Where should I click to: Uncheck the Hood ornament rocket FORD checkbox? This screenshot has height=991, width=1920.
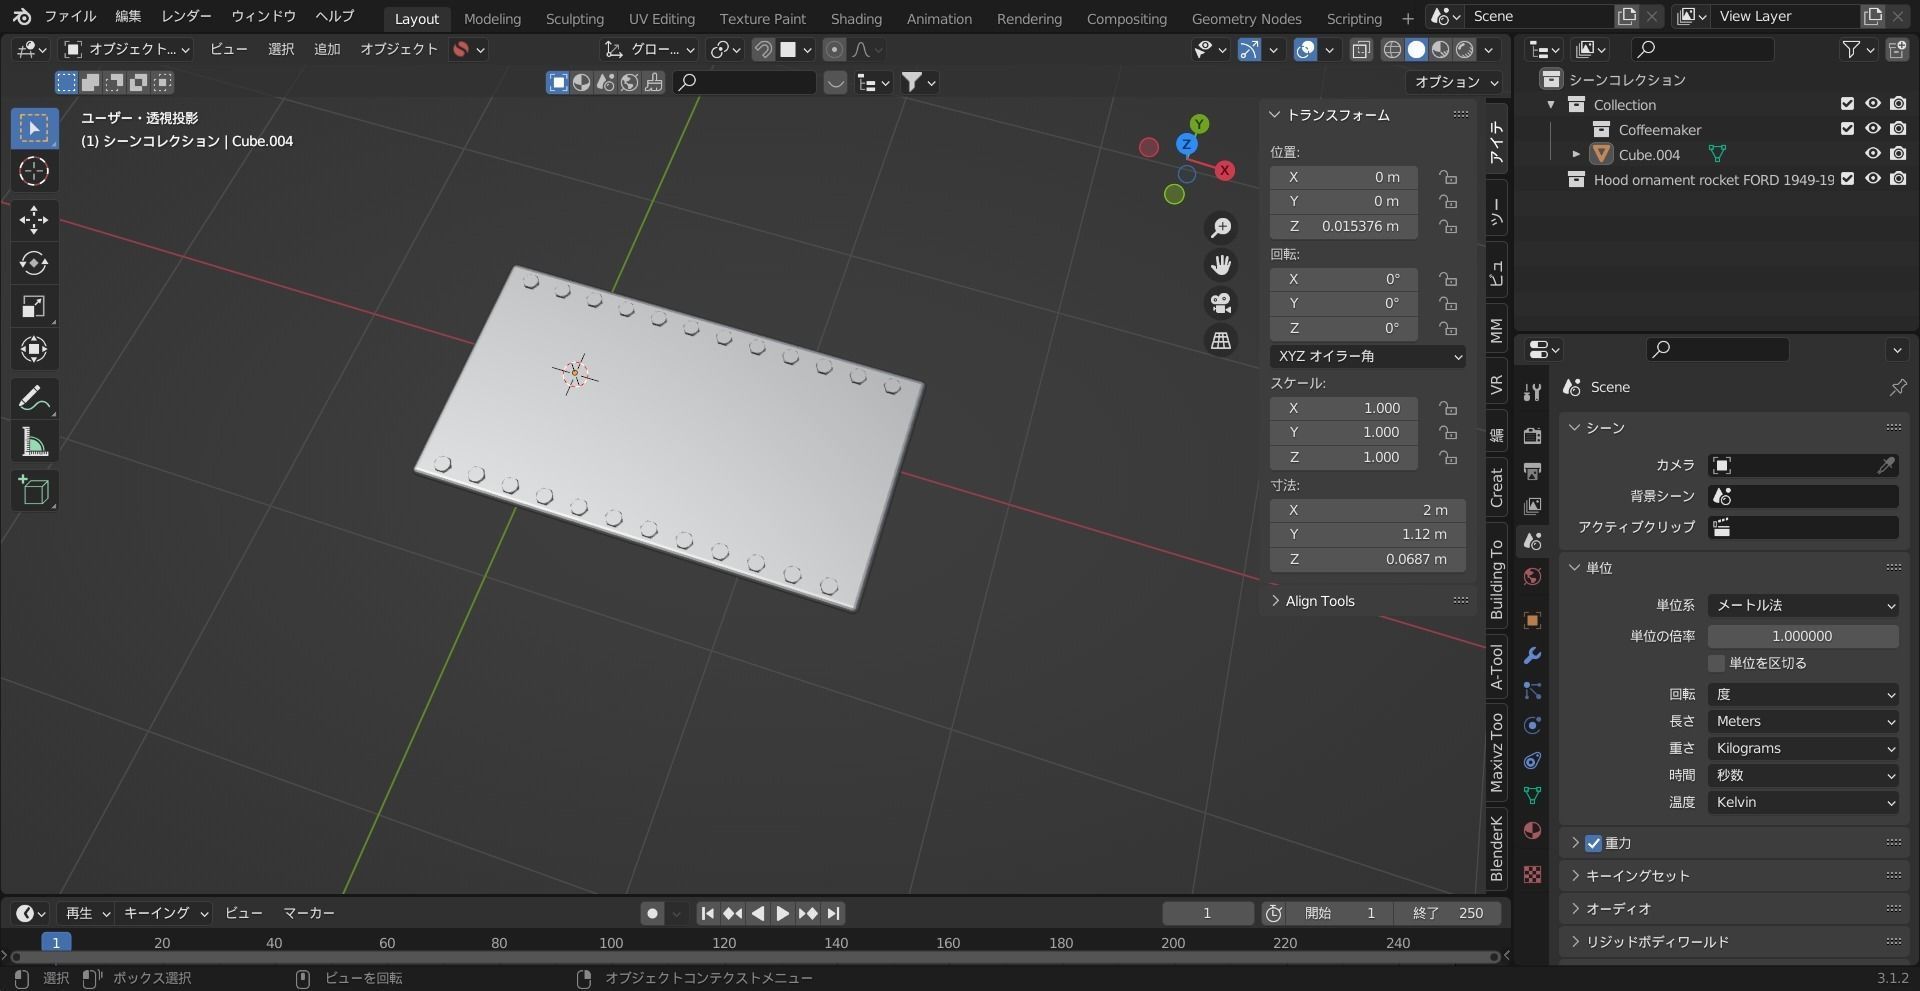pyautogui.click(x=1846, y=179)
